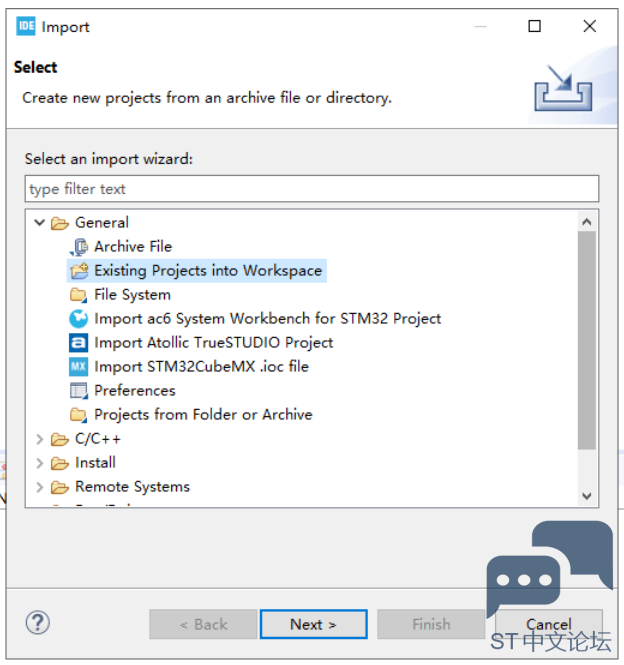Screen dimensions: 624x665
Task: Click the Projects from Folder or Archive icon
Action: [x=78, y=415]
